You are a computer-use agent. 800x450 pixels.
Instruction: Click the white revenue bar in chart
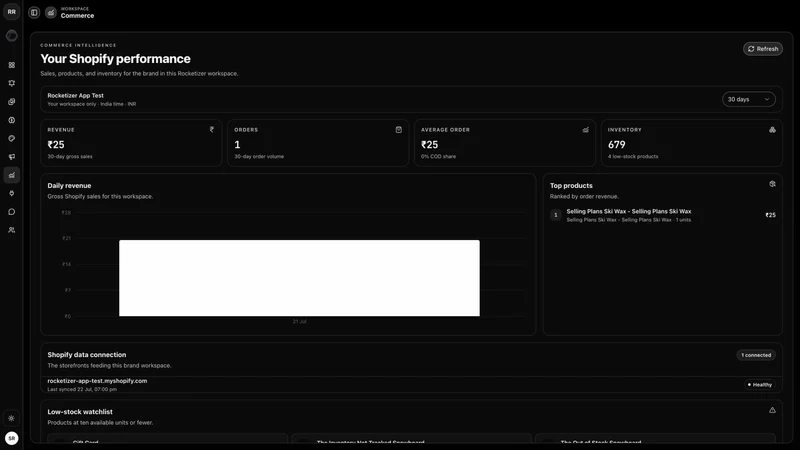point(299,278)
